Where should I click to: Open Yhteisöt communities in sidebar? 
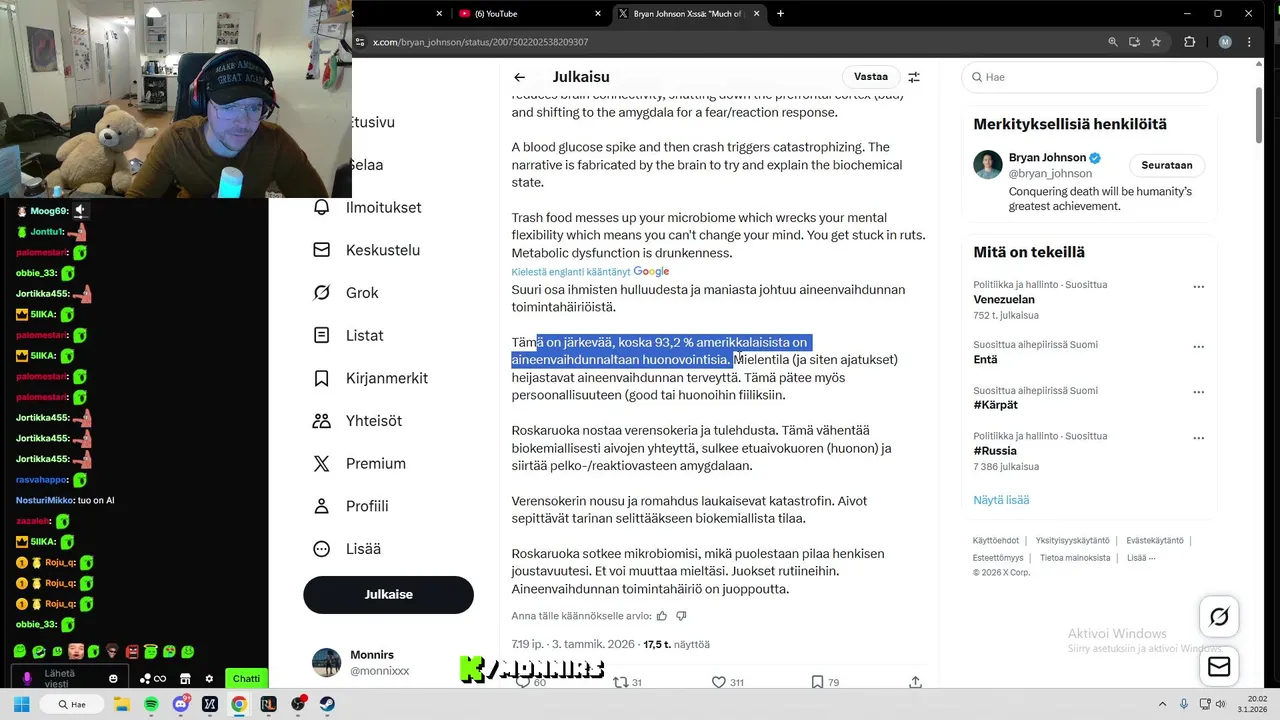click(x=359, y=421)
